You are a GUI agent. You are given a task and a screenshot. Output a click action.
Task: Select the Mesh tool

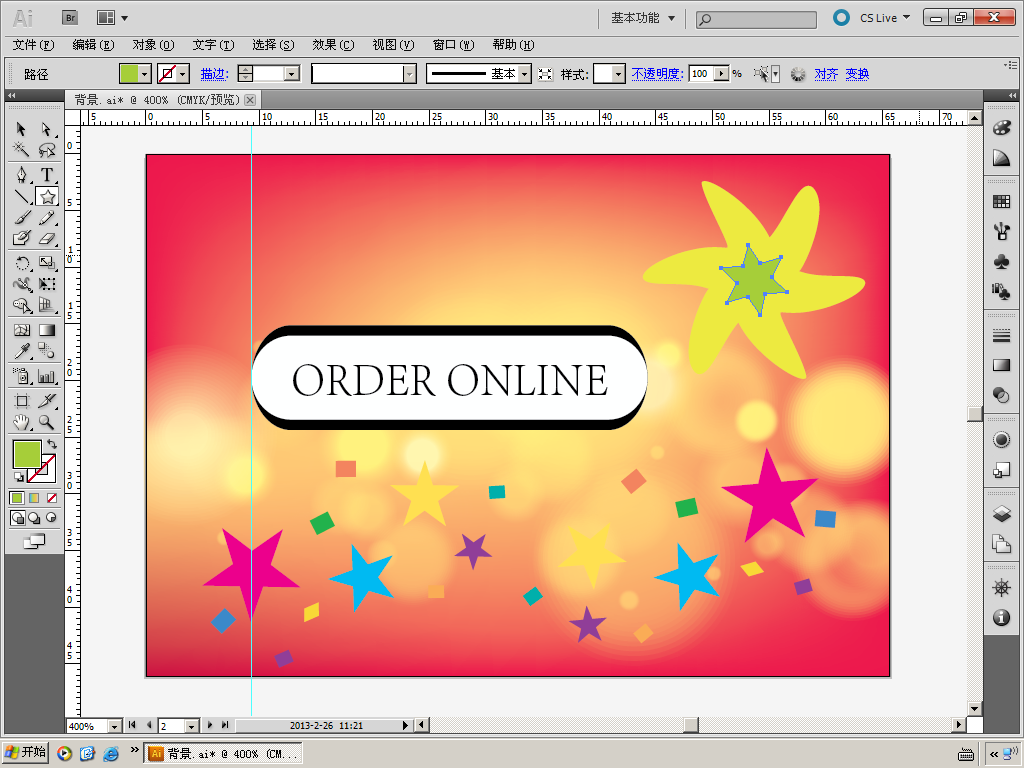(22, 330)
